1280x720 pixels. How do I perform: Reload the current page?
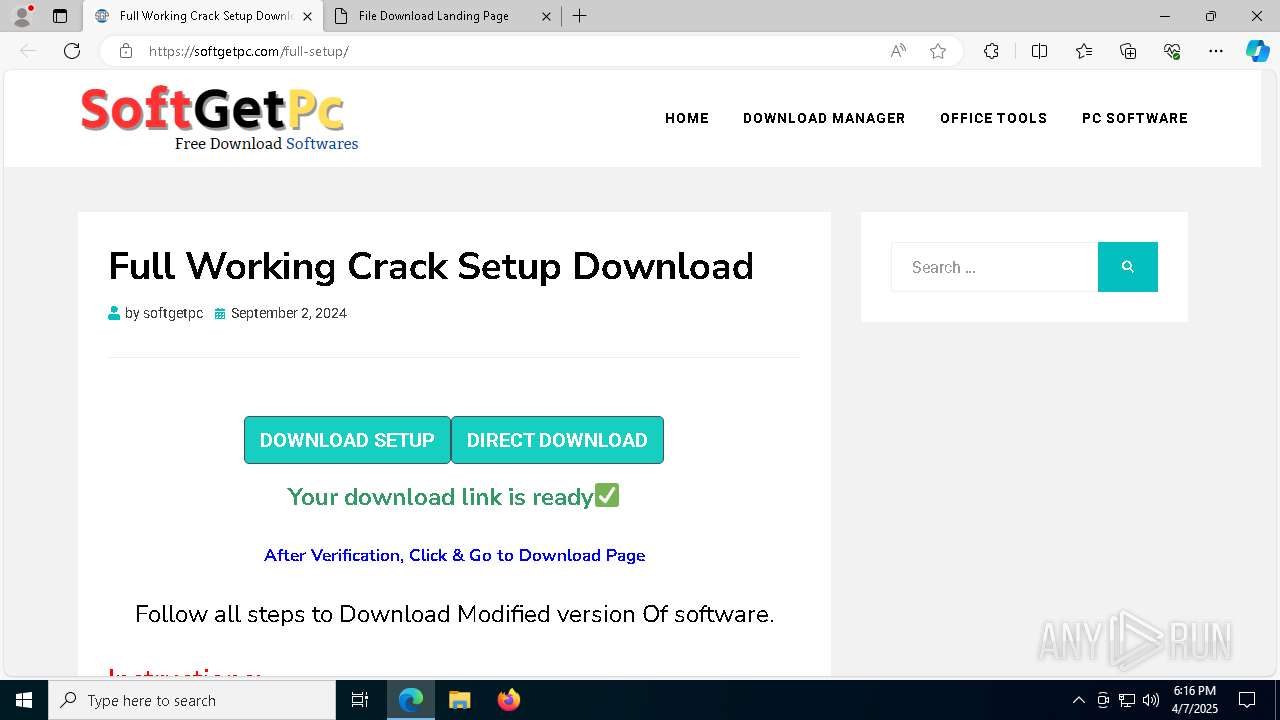(72, 51)
